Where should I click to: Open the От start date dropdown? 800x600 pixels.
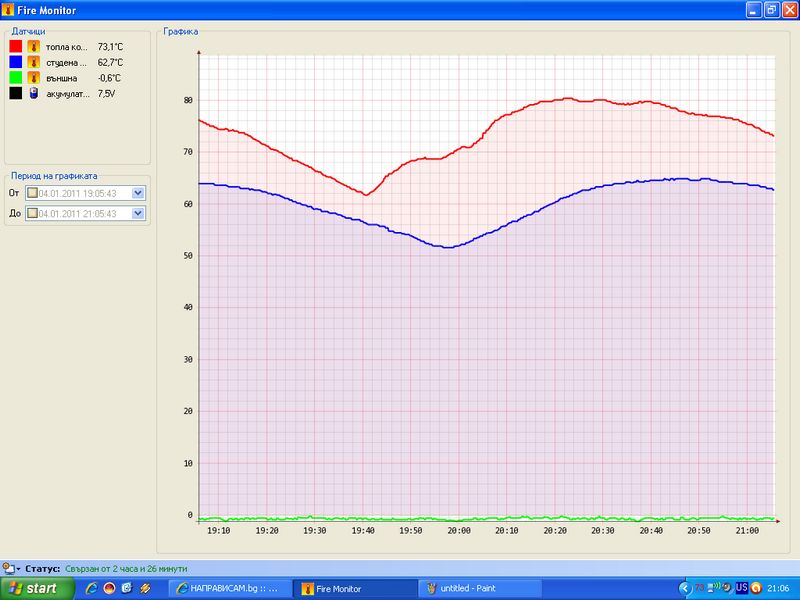138,193
